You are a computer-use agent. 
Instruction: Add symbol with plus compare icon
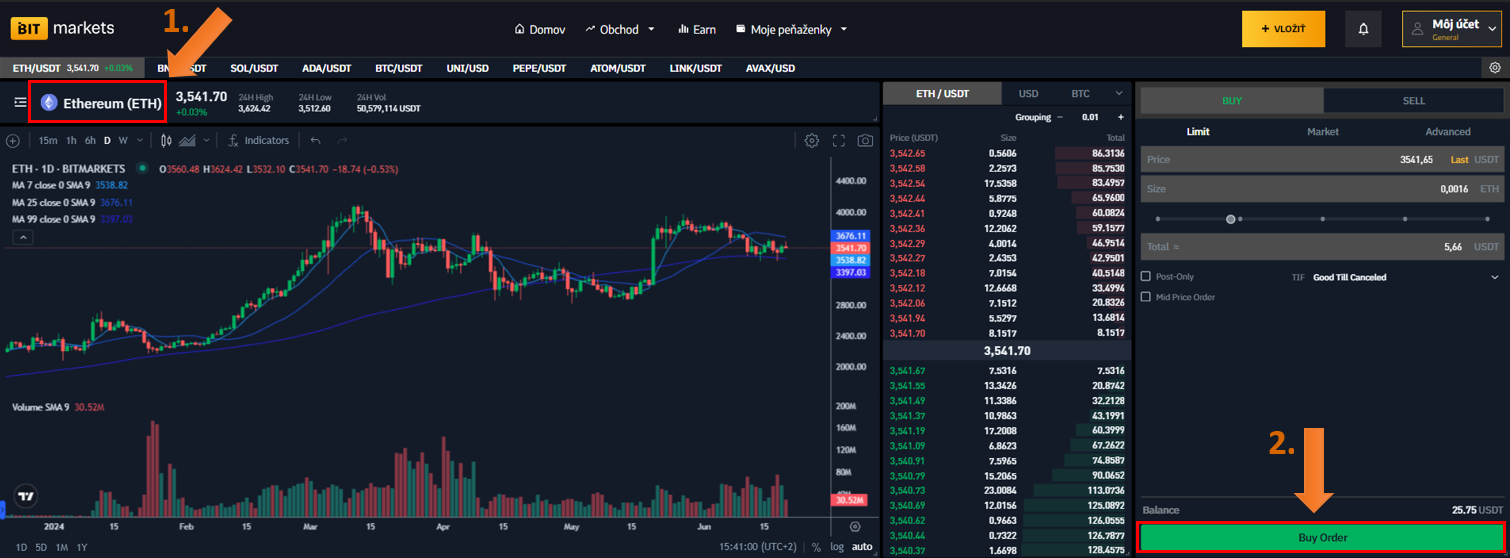(13, 141)
